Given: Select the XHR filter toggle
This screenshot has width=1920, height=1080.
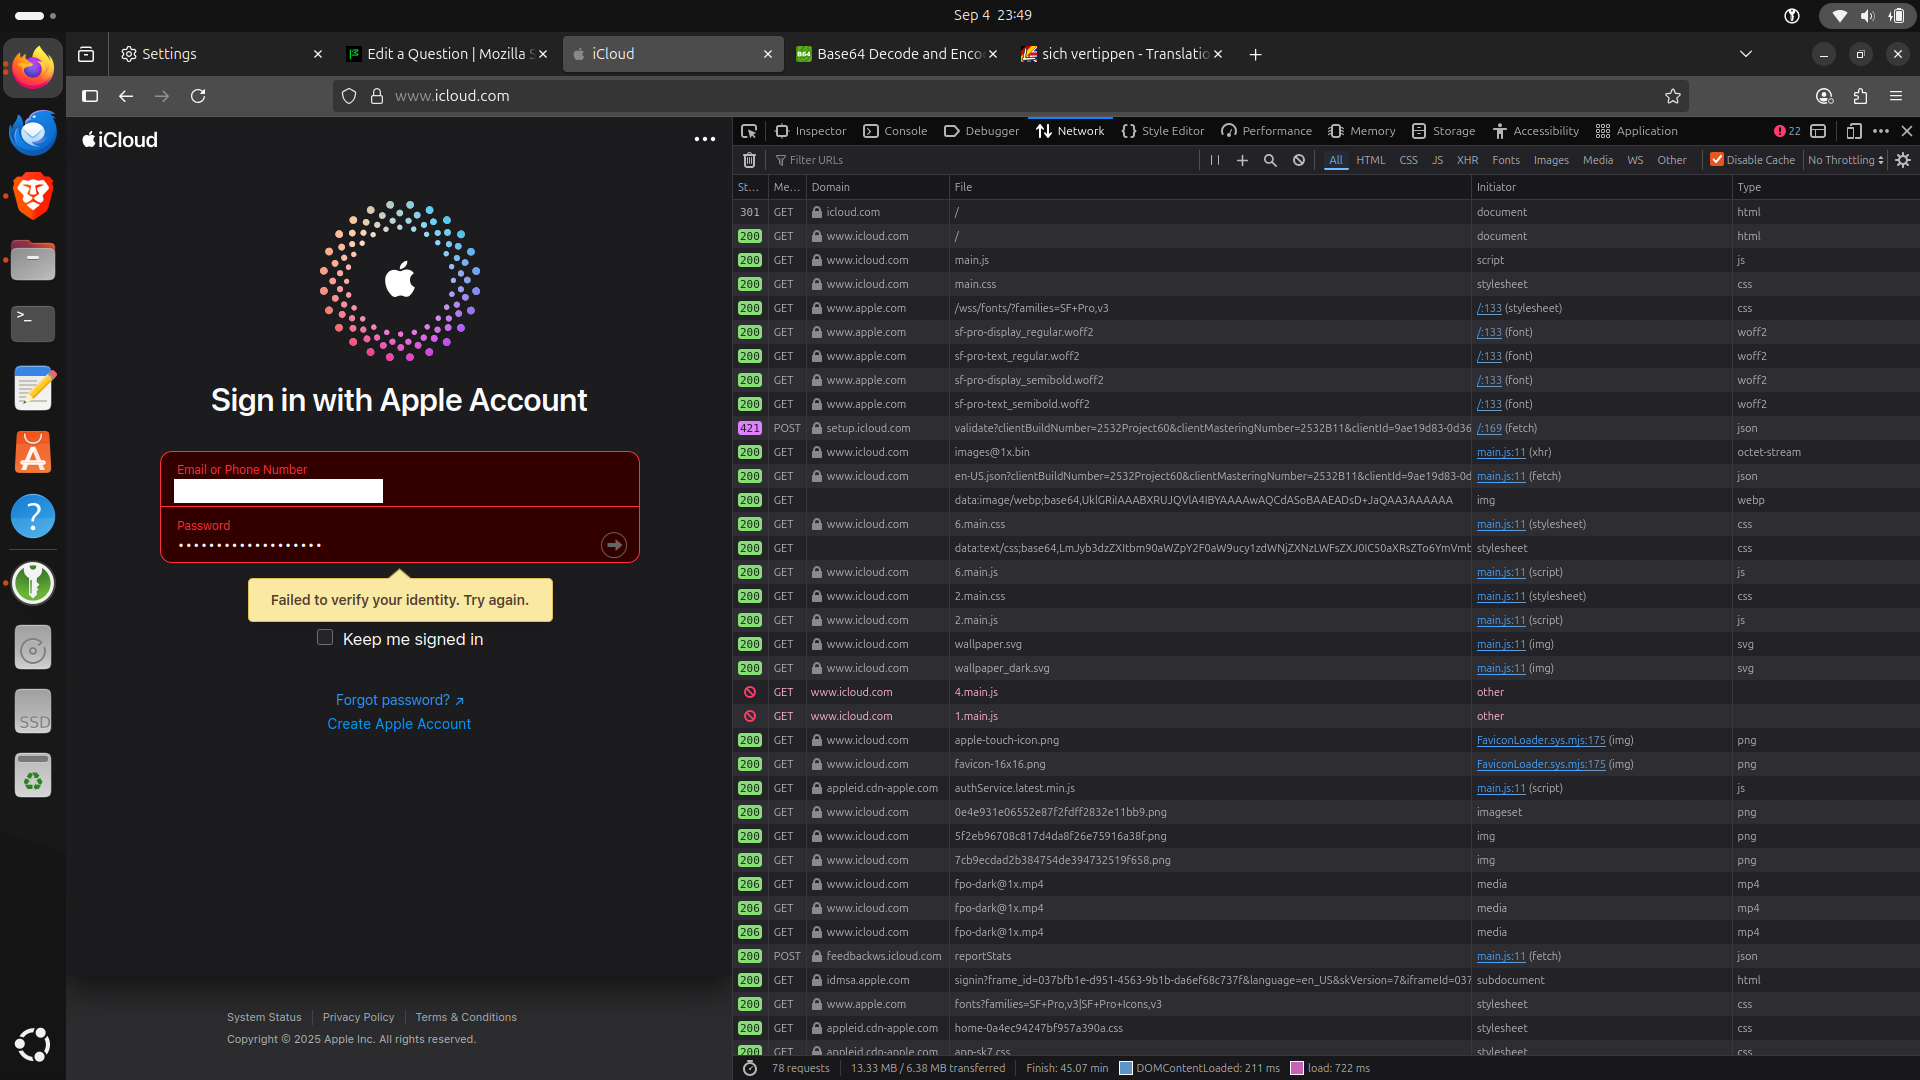Looking at the screenshot, I should (x=1467, y=160).
